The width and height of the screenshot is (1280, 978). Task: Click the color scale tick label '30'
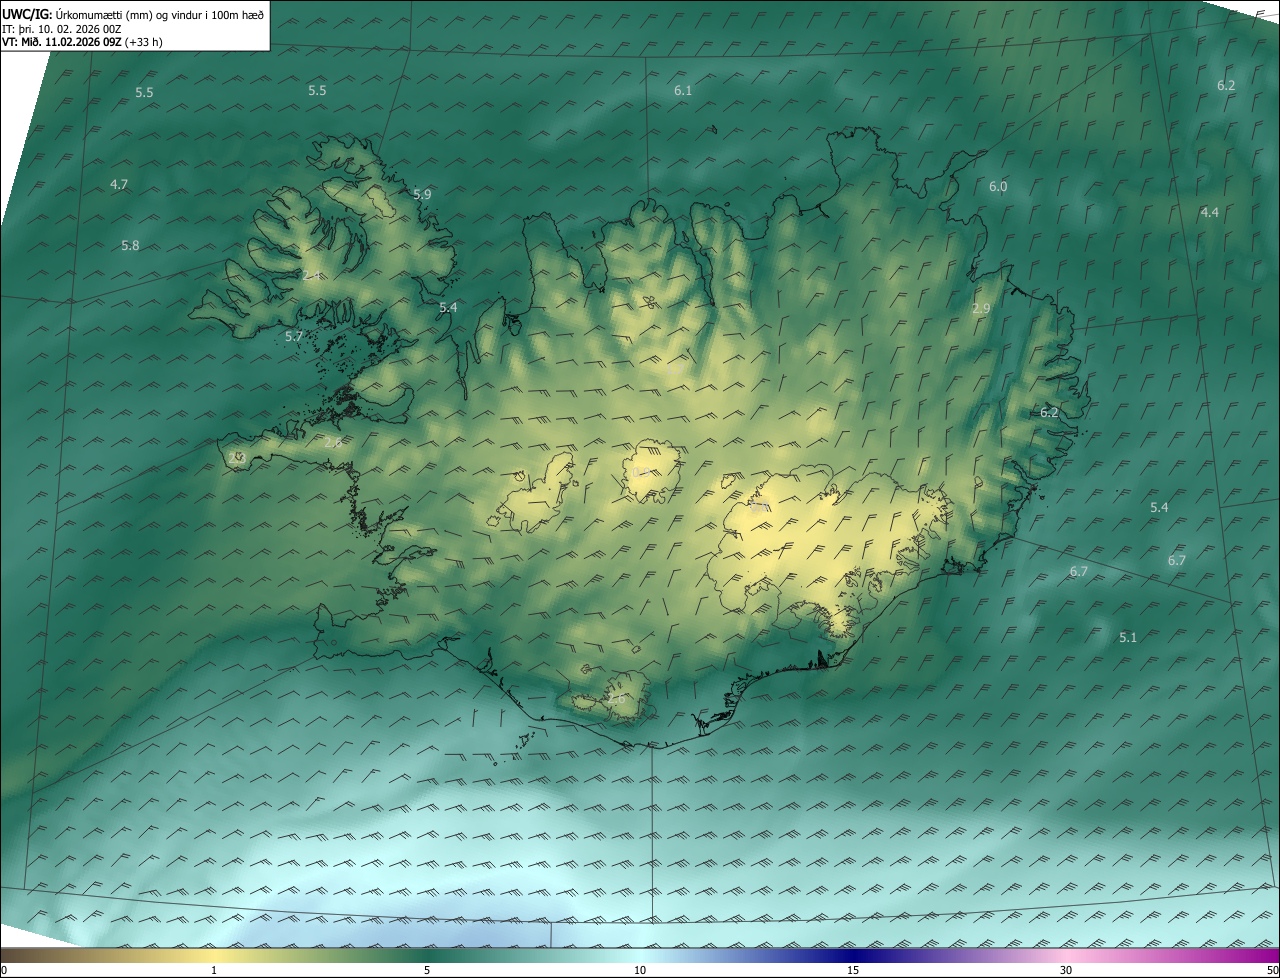(1066, 970)
